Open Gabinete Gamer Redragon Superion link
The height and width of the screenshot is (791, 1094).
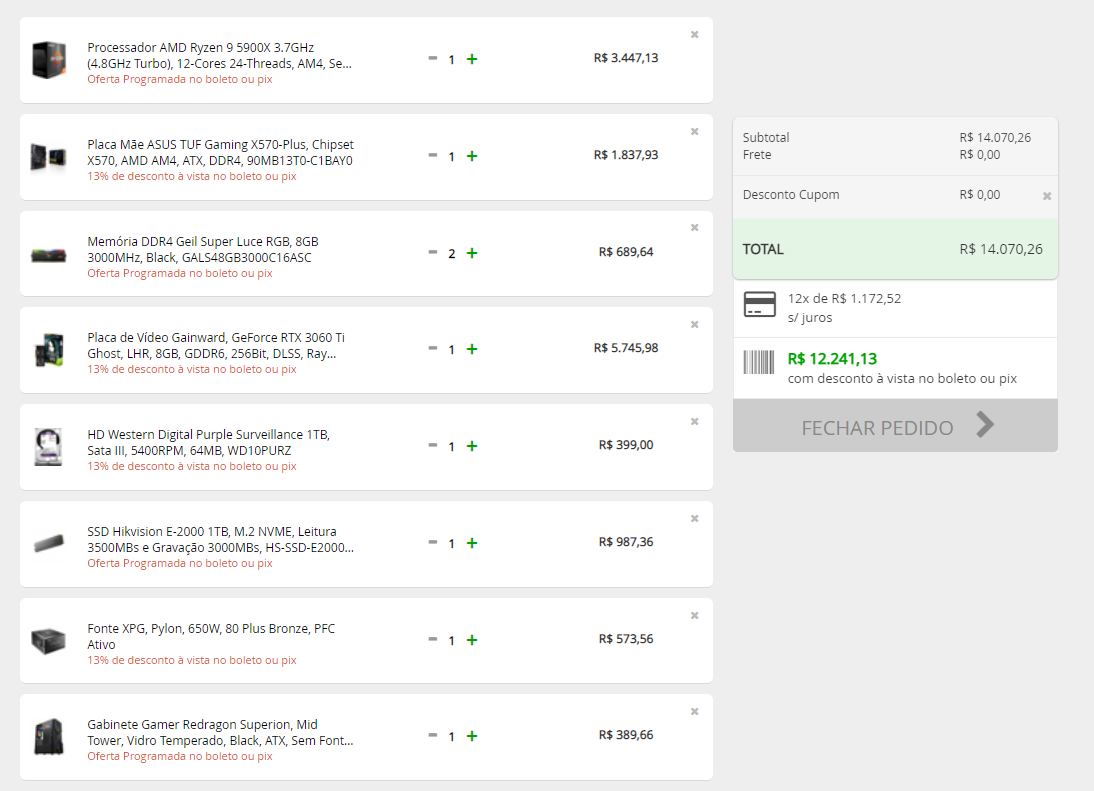220,732
